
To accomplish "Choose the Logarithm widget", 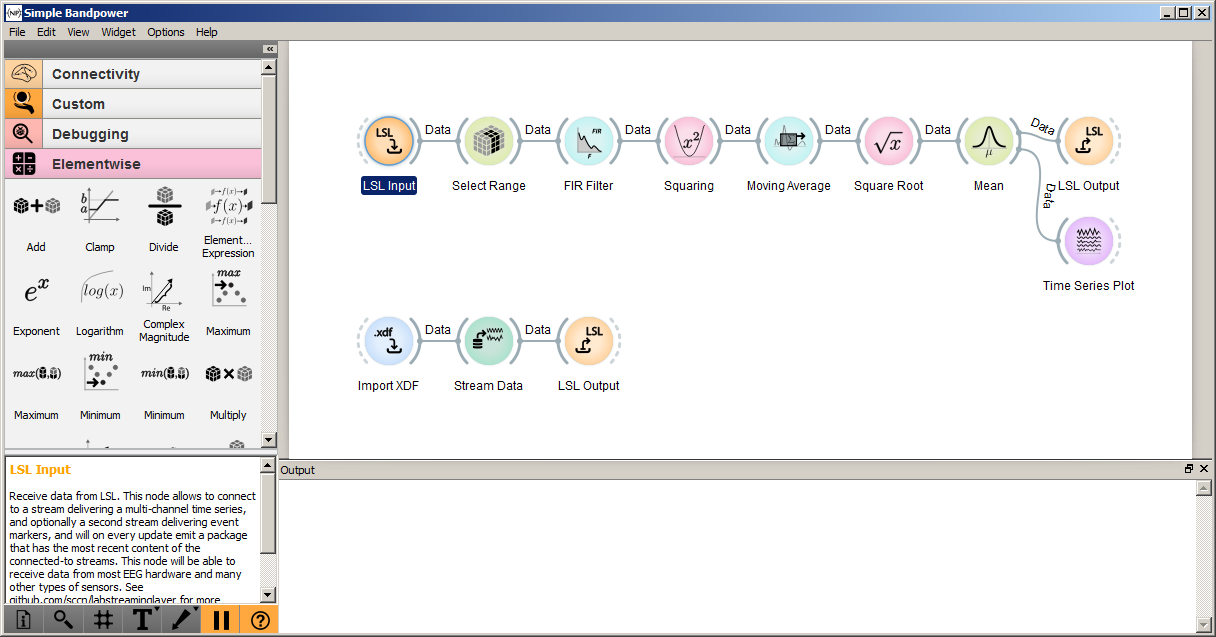I will [100, 303].
